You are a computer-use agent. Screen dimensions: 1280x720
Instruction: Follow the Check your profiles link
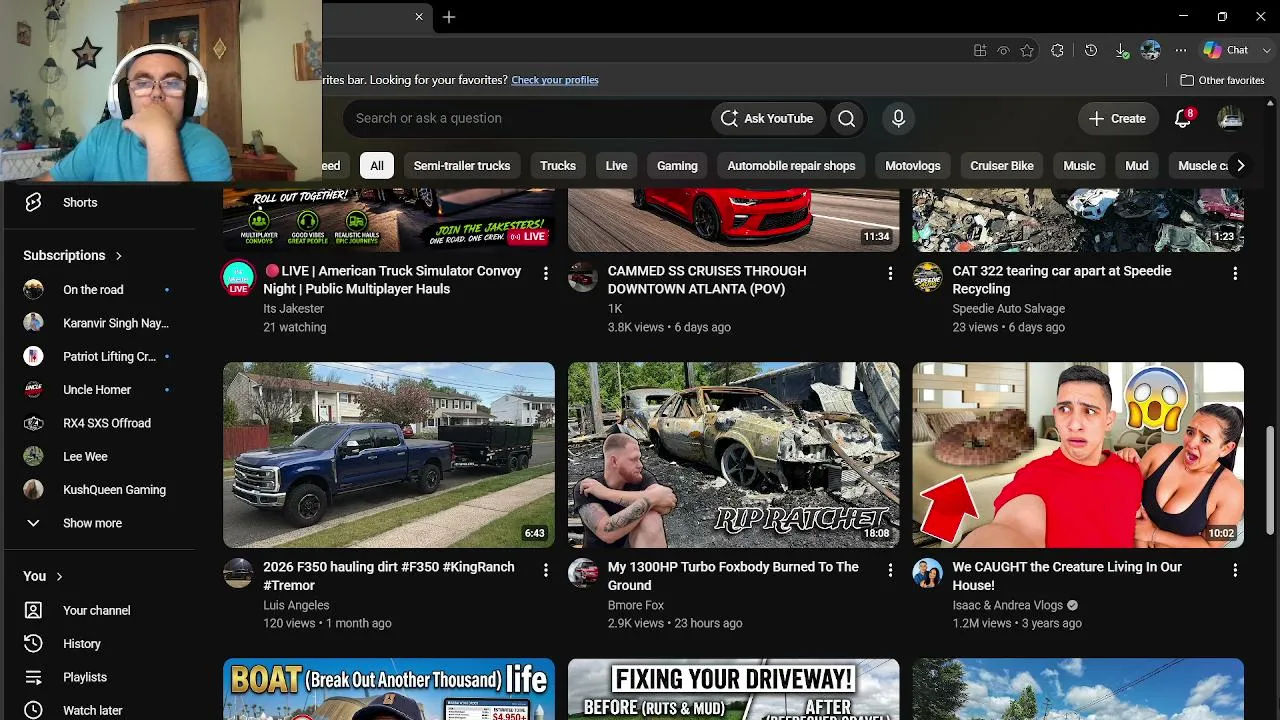click(x=555, y=80)
